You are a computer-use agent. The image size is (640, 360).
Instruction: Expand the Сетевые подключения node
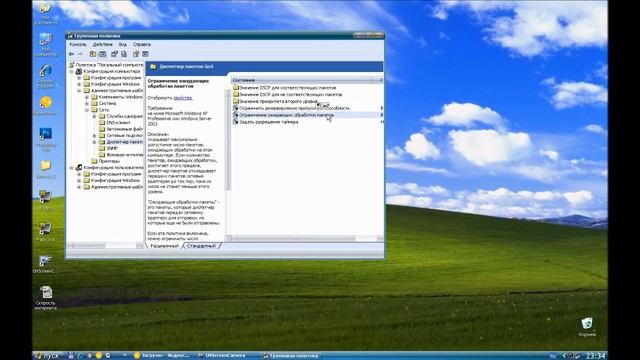(x=95, y=136)
